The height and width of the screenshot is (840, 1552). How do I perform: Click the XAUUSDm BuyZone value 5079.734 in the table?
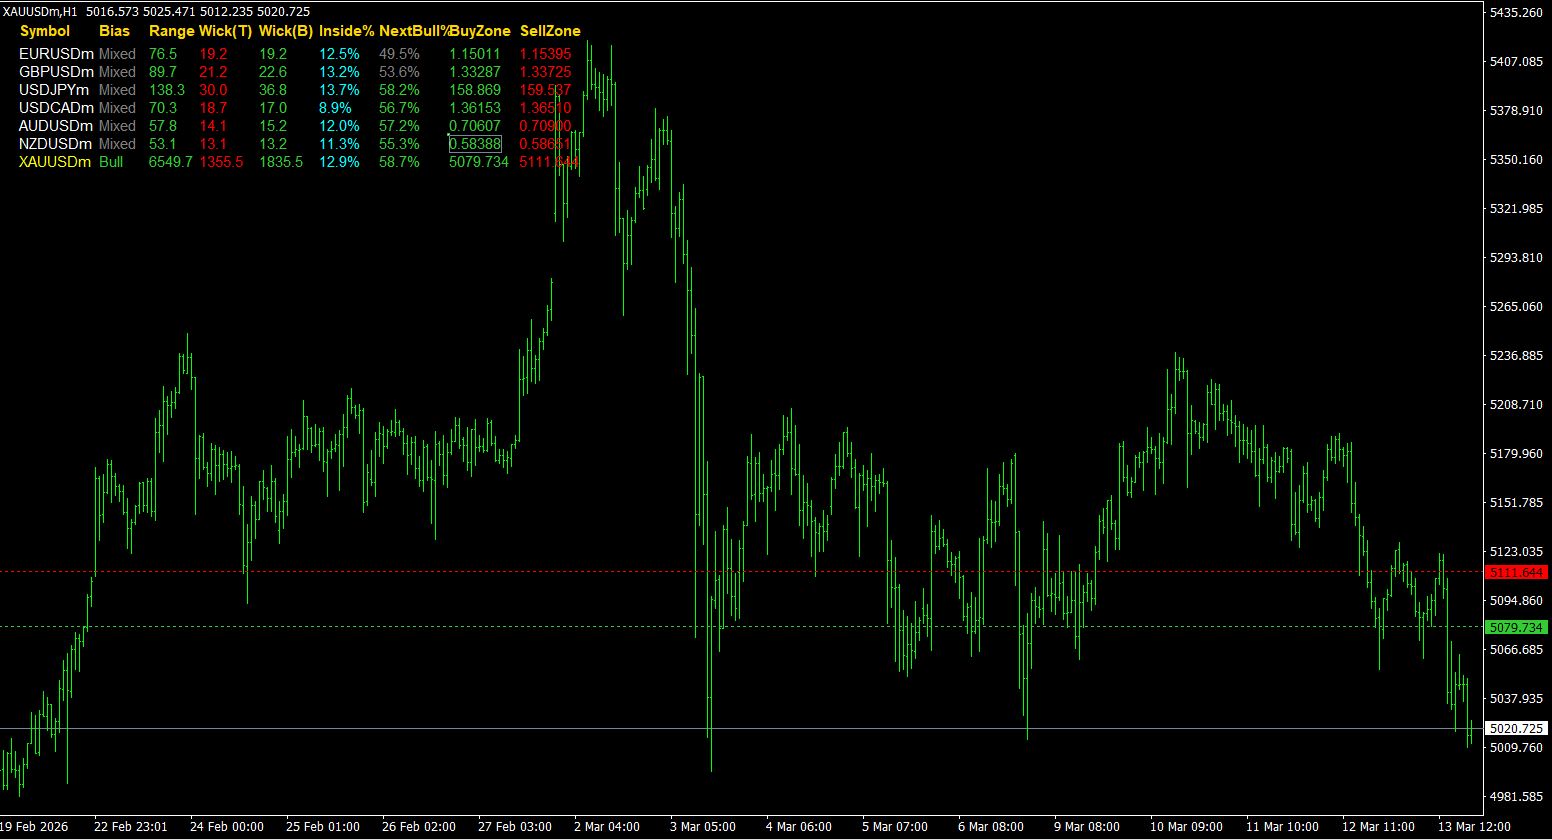[x=479, y=162]
